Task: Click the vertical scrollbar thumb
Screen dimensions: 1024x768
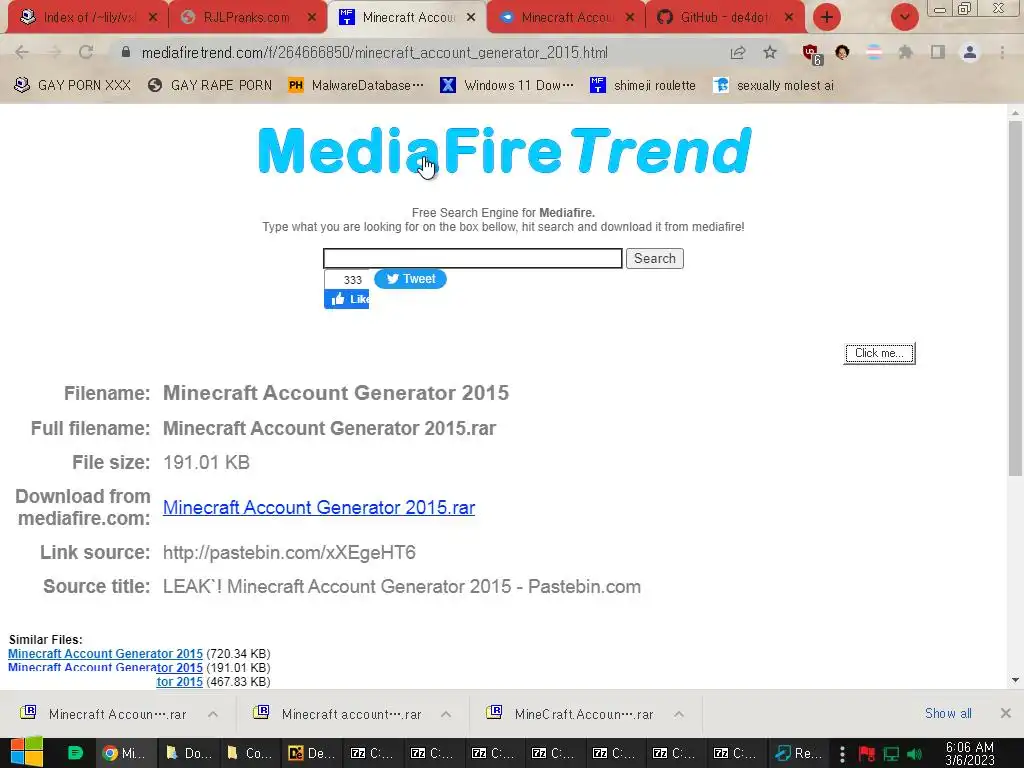Action: click(x=1015, y=298)
